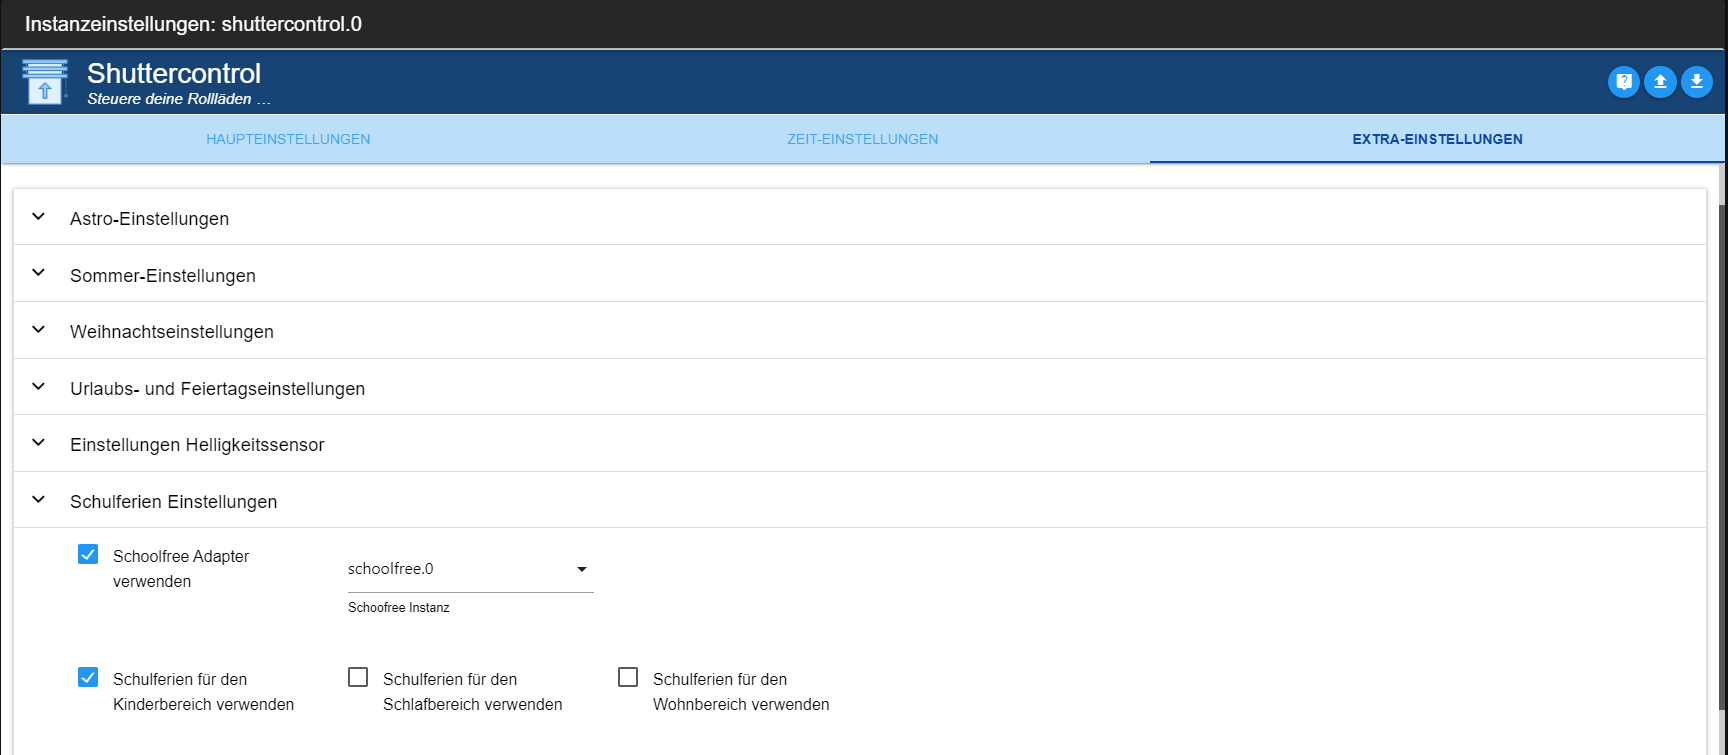Click the Shuttercontrol adapter logo
The width and height of the screenshot is (1728, 755).
pyautogui.click(x=45, y=82)
